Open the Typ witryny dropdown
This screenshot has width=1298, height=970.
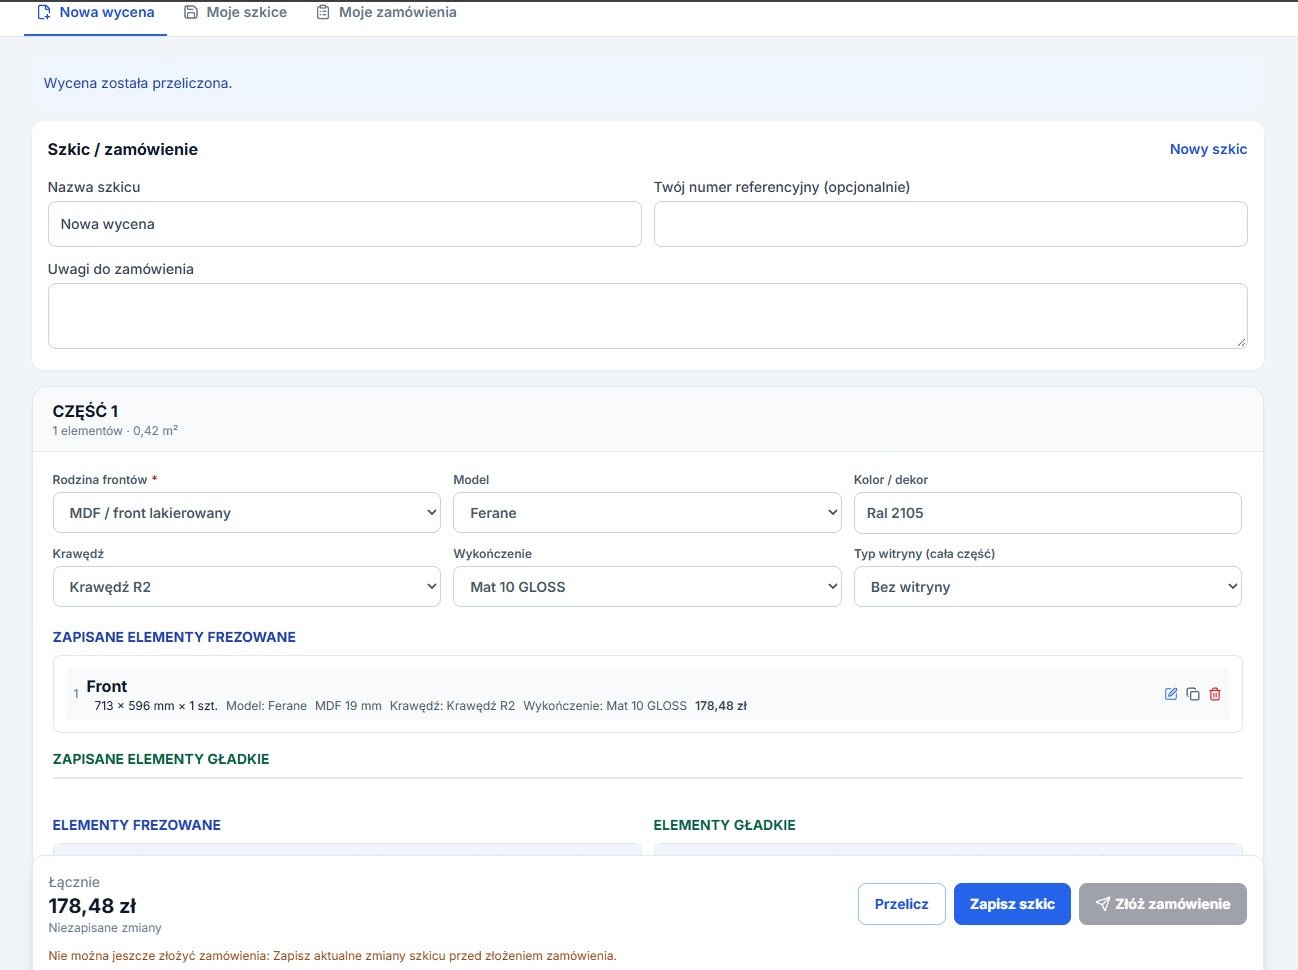[1048, 587]
